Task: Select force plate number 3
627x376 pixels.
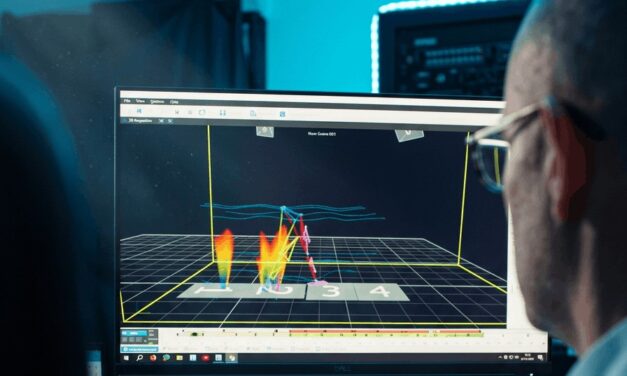Action: coord(331,292)
